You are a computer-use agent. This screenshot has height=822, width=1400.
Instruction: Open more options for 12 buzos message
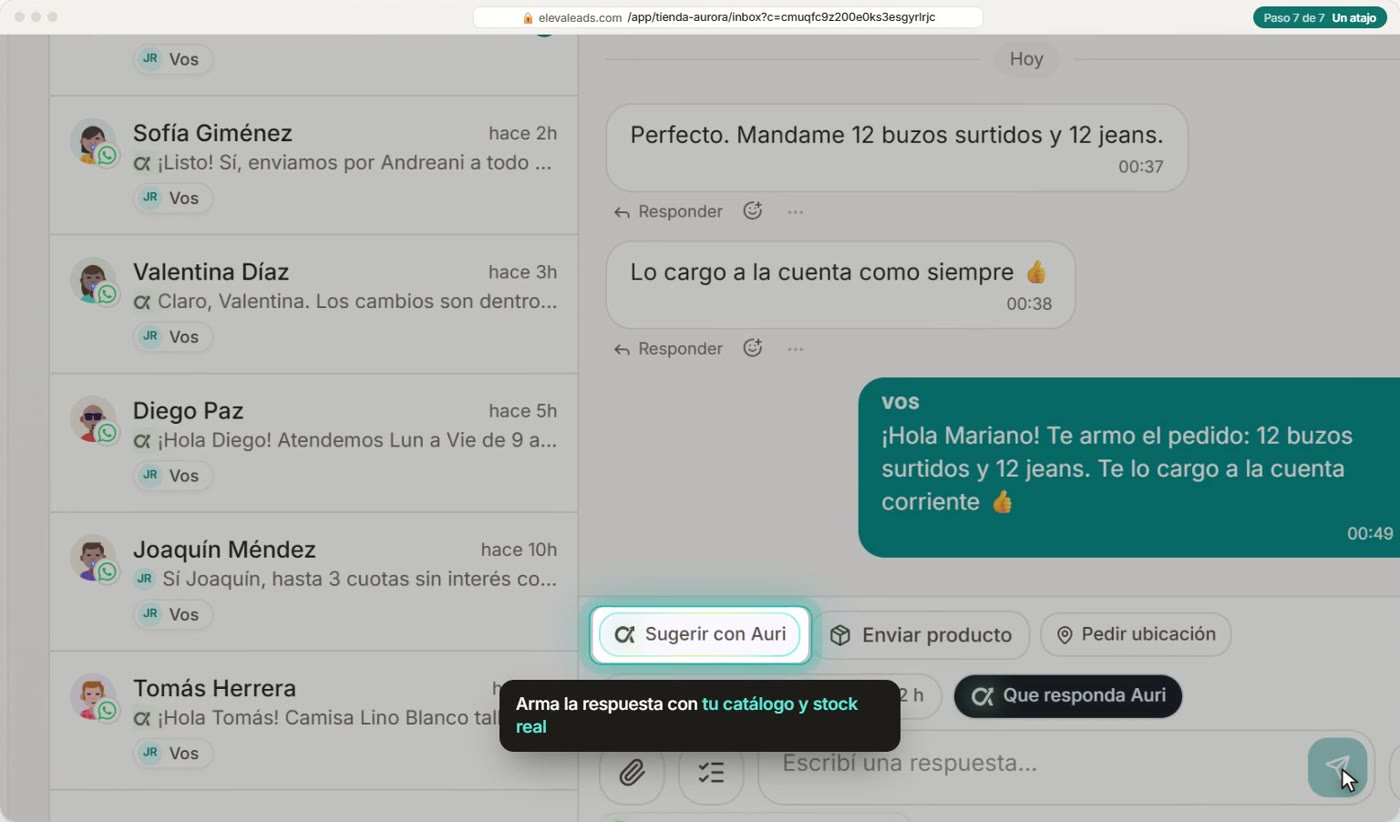pos(795,212)
